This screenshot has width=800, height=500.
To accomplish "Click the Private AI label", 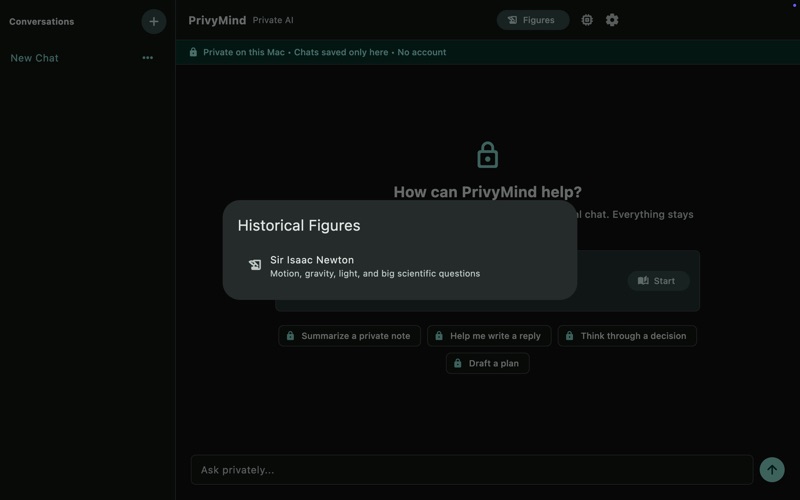I will 273,20.
